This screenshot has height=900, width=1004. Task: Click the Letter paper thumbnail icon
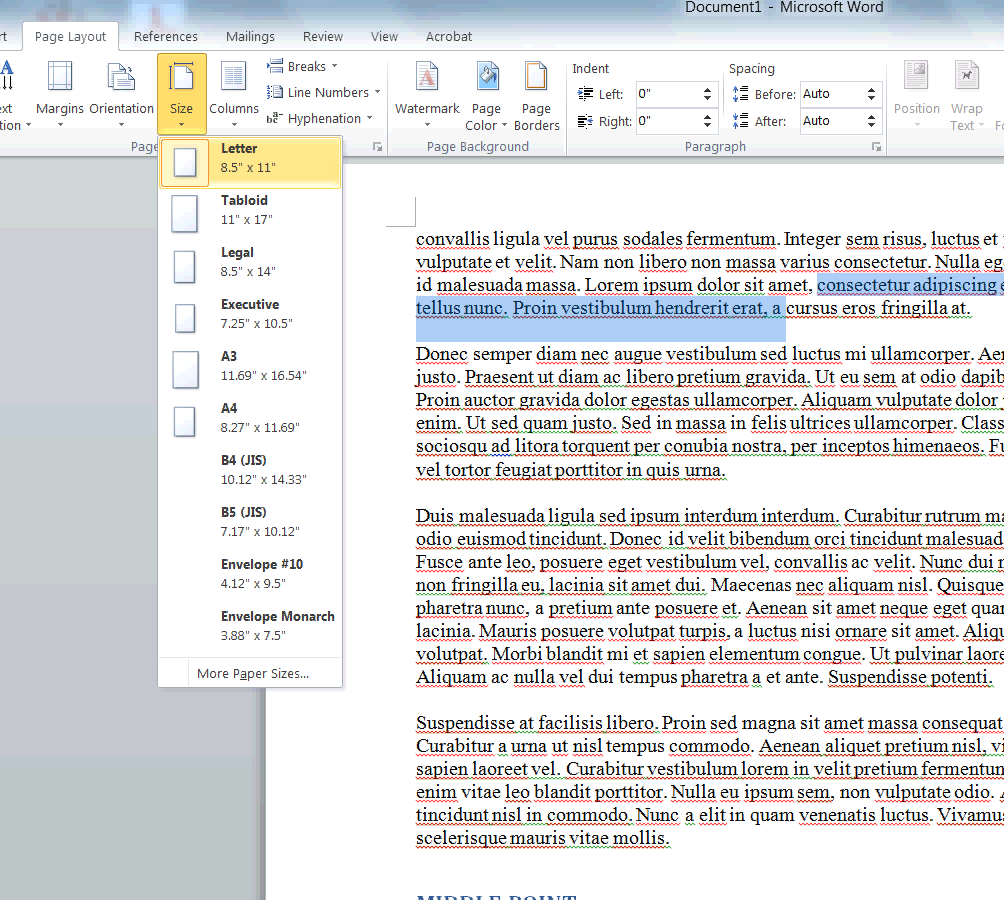pos(185,163)
